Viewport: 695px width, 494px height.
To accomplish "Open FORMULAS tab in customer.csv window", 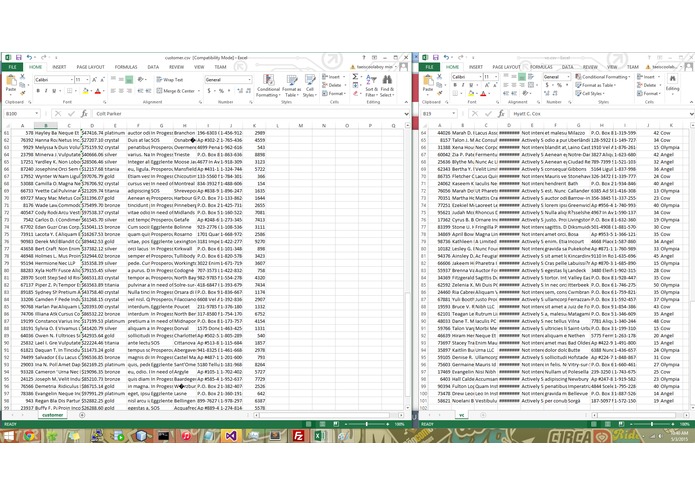I will tap(126, 67).
